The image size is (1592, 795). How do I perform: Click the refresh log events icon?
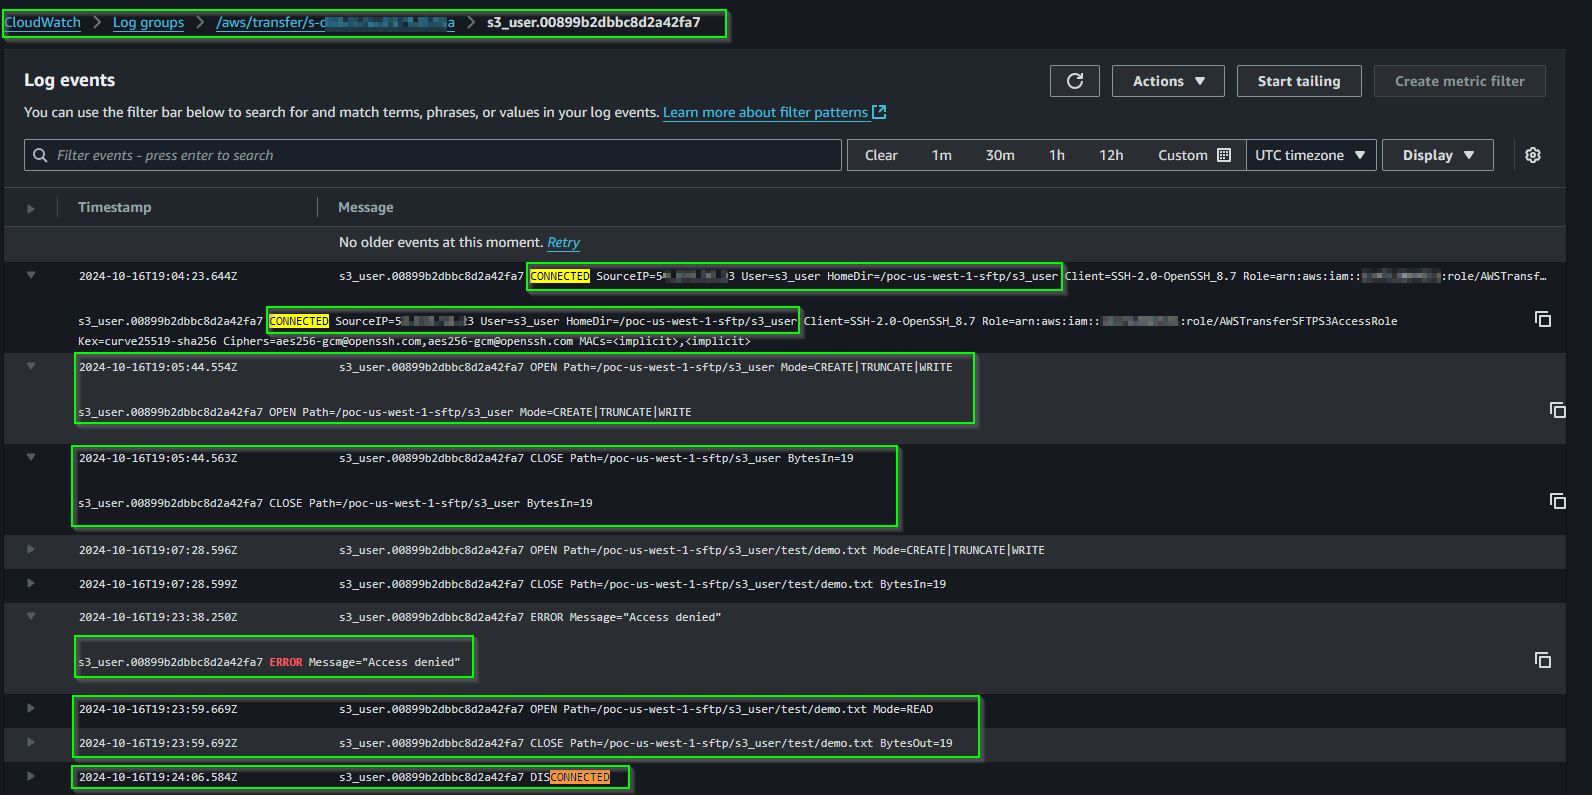1075,81
